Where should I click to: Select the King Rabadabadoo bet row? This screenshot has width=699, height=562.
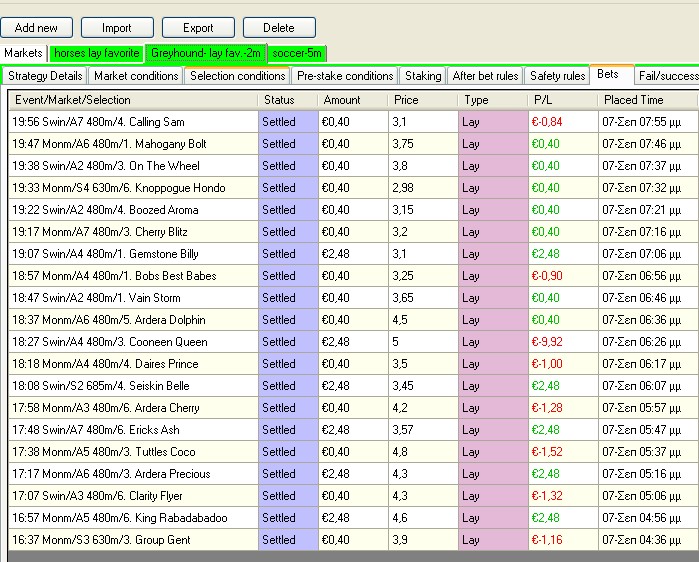click(354, 517)
